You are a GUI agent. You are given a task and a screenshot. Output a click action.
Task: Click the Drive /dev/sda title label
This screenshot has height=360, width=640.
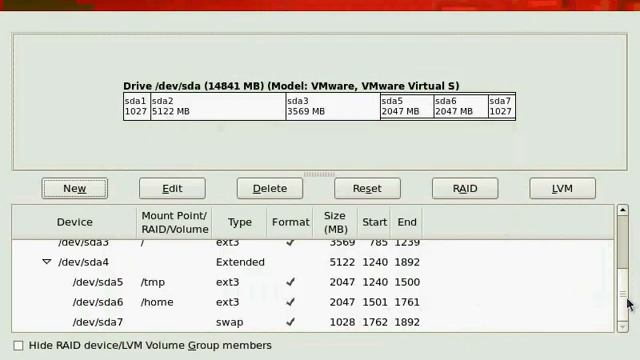[291, 86]
